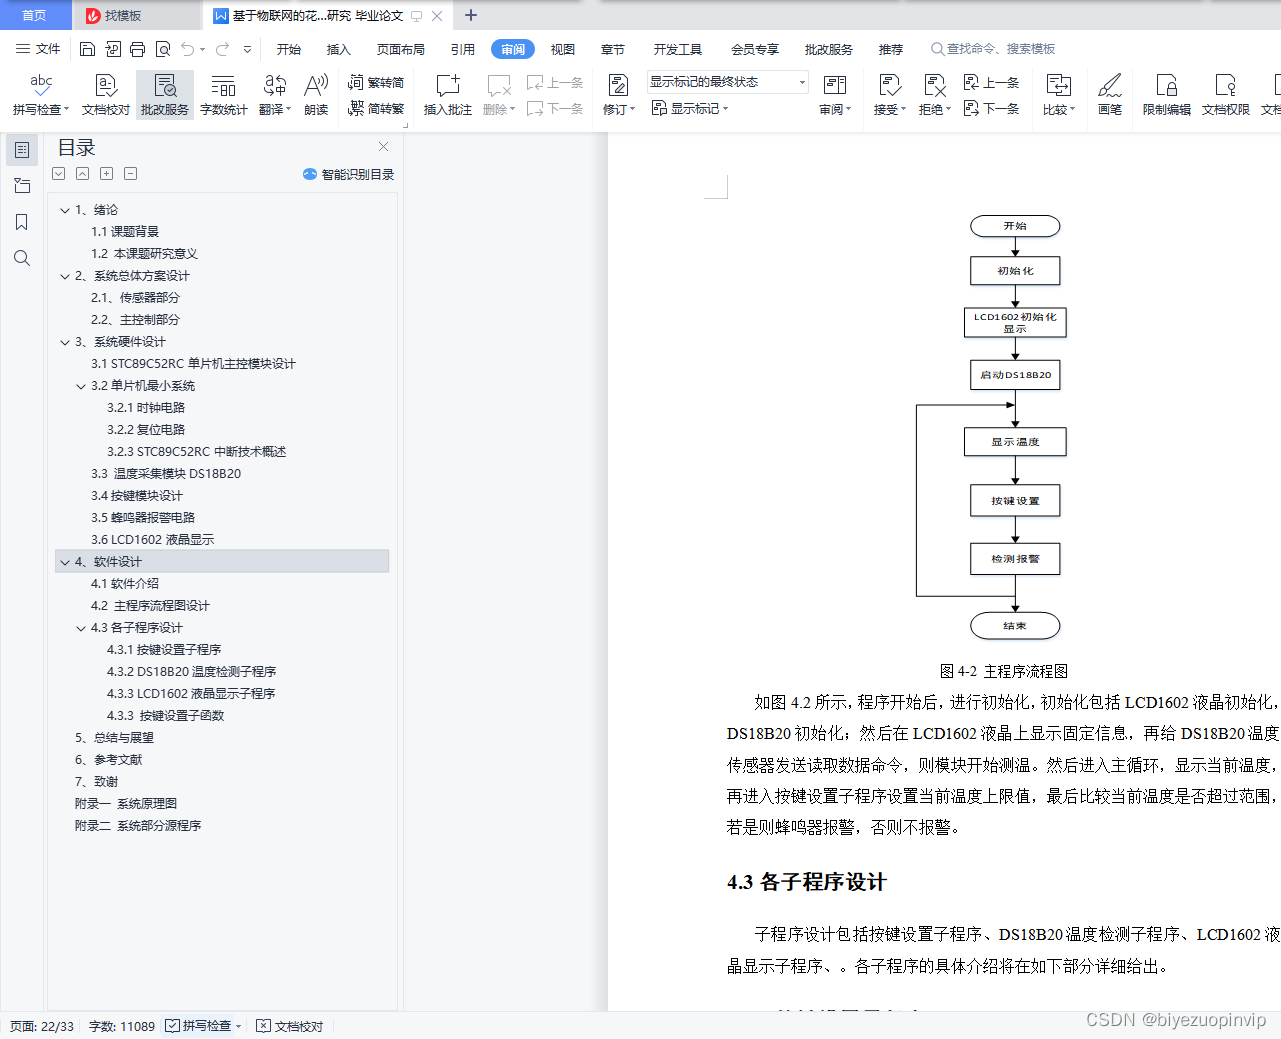Click the print icon in quick toolbar
This screenshot has width=1281, height=1039.
coord(137,49)
